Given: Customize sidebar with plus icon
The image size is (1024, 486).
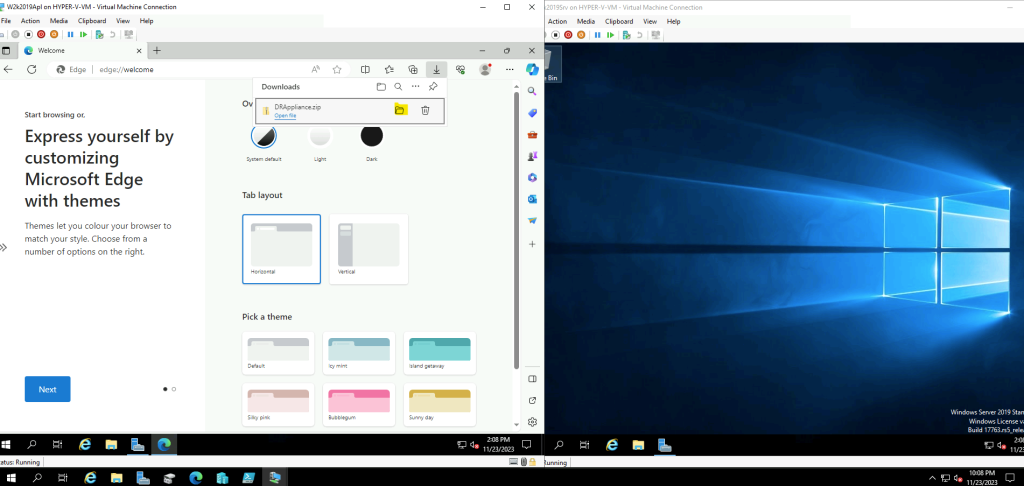Looking at the screenshot, I should 532,244.
